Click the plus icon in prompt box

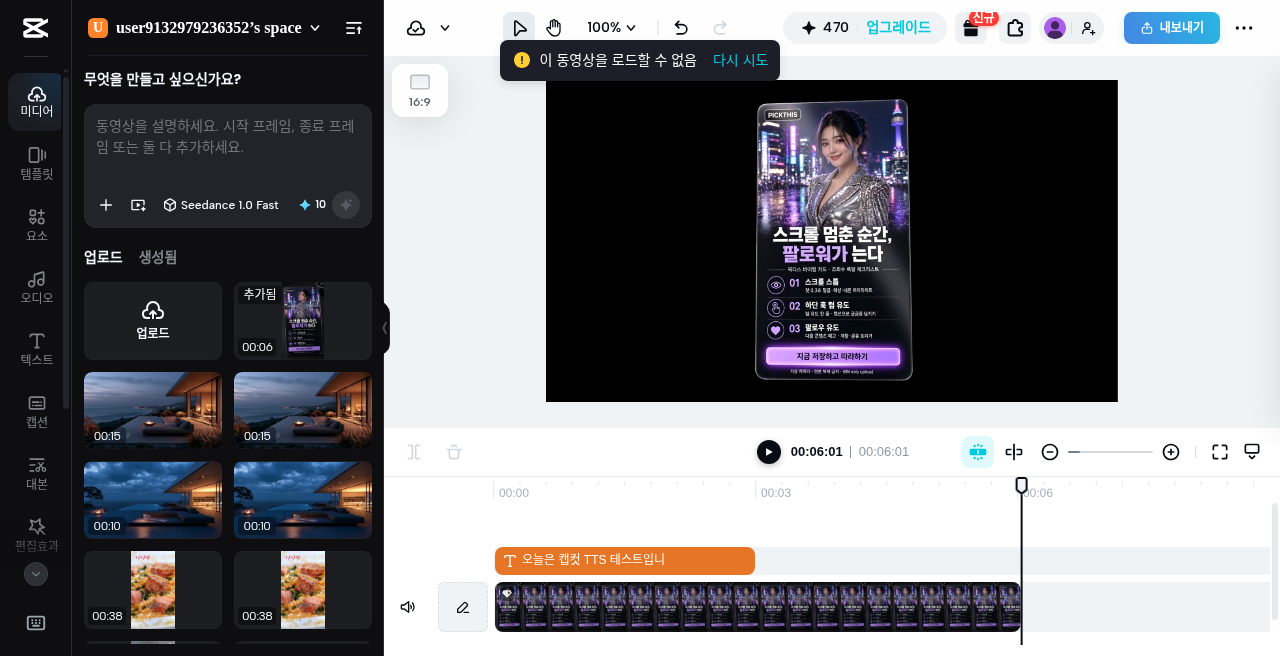pos(106,205)
